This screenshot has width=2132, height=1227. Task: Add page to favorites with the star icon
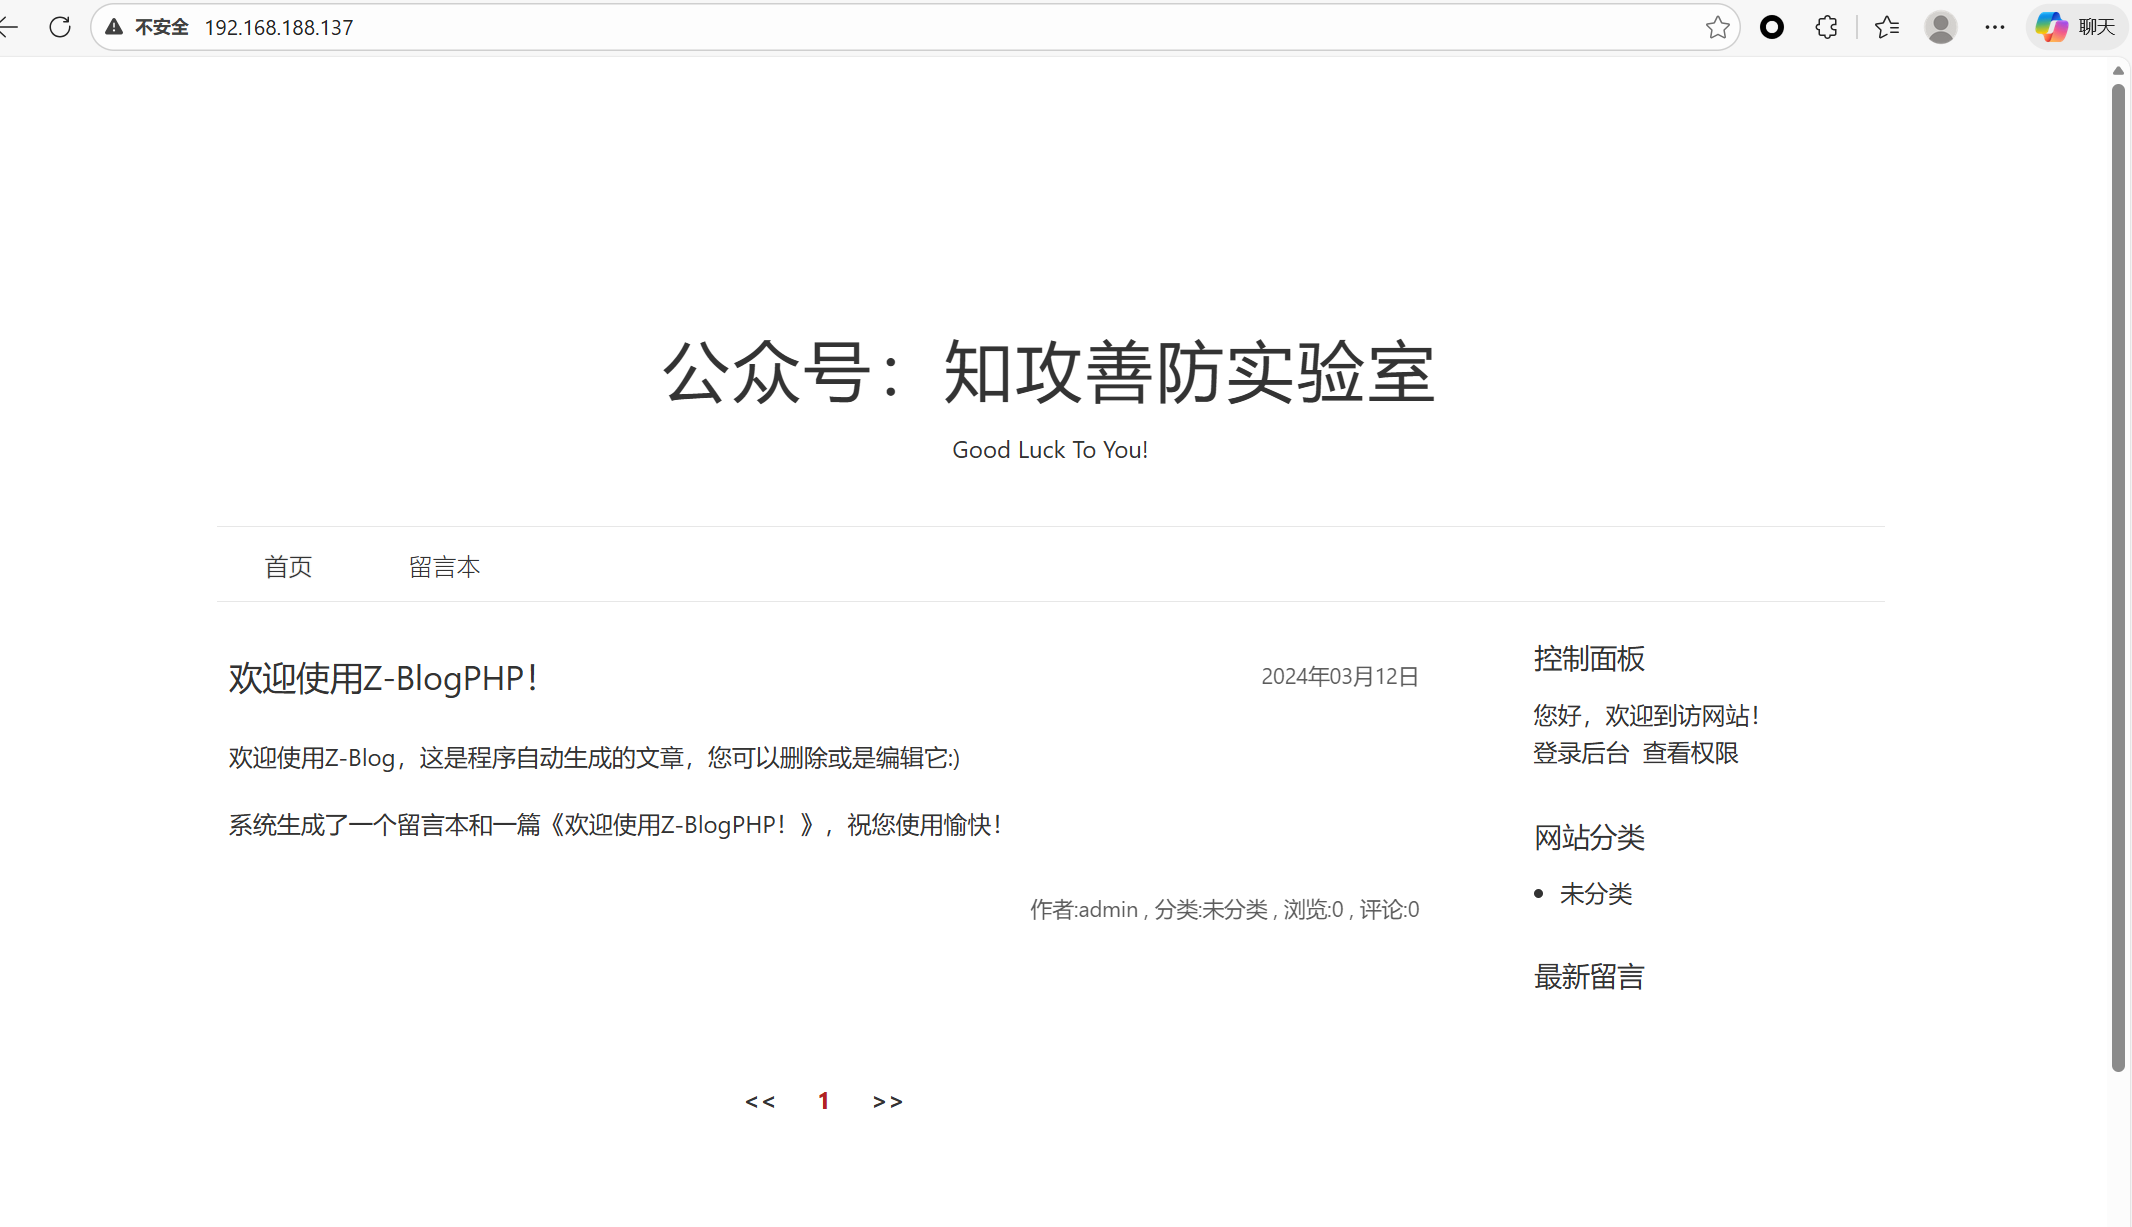click(1717, 27)
